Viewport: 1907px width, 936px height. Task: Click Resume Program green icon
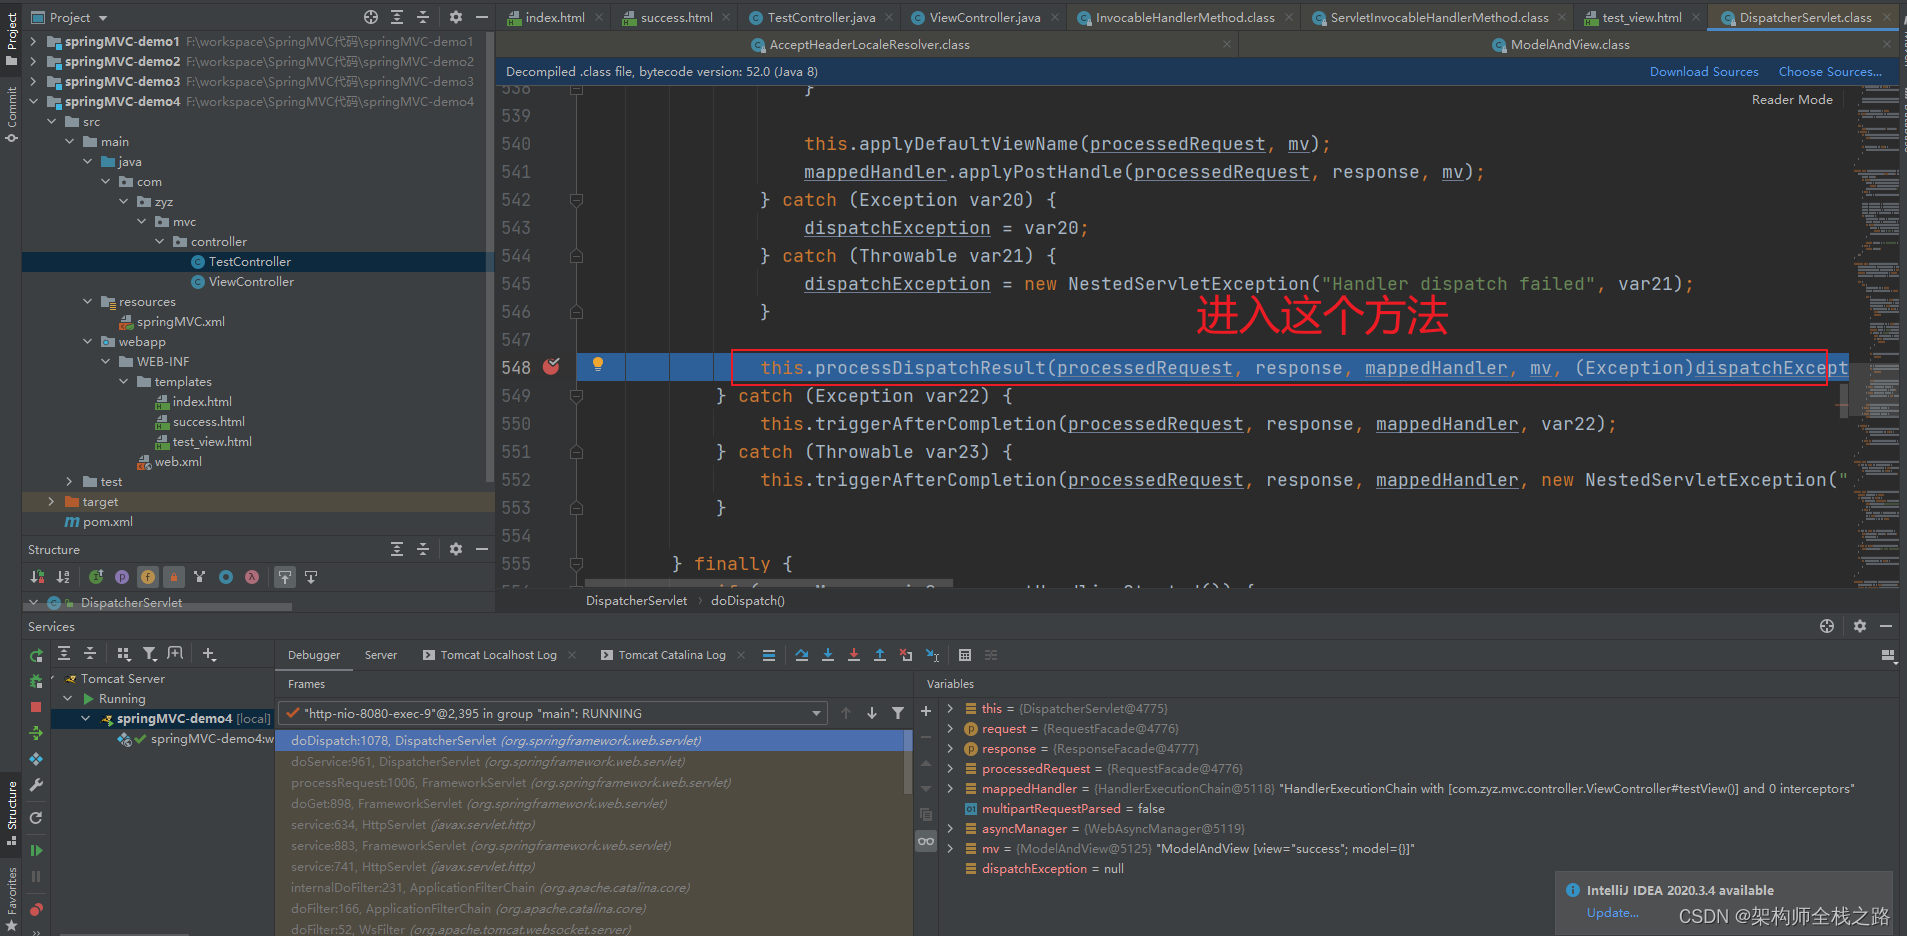tap(36, 850)
